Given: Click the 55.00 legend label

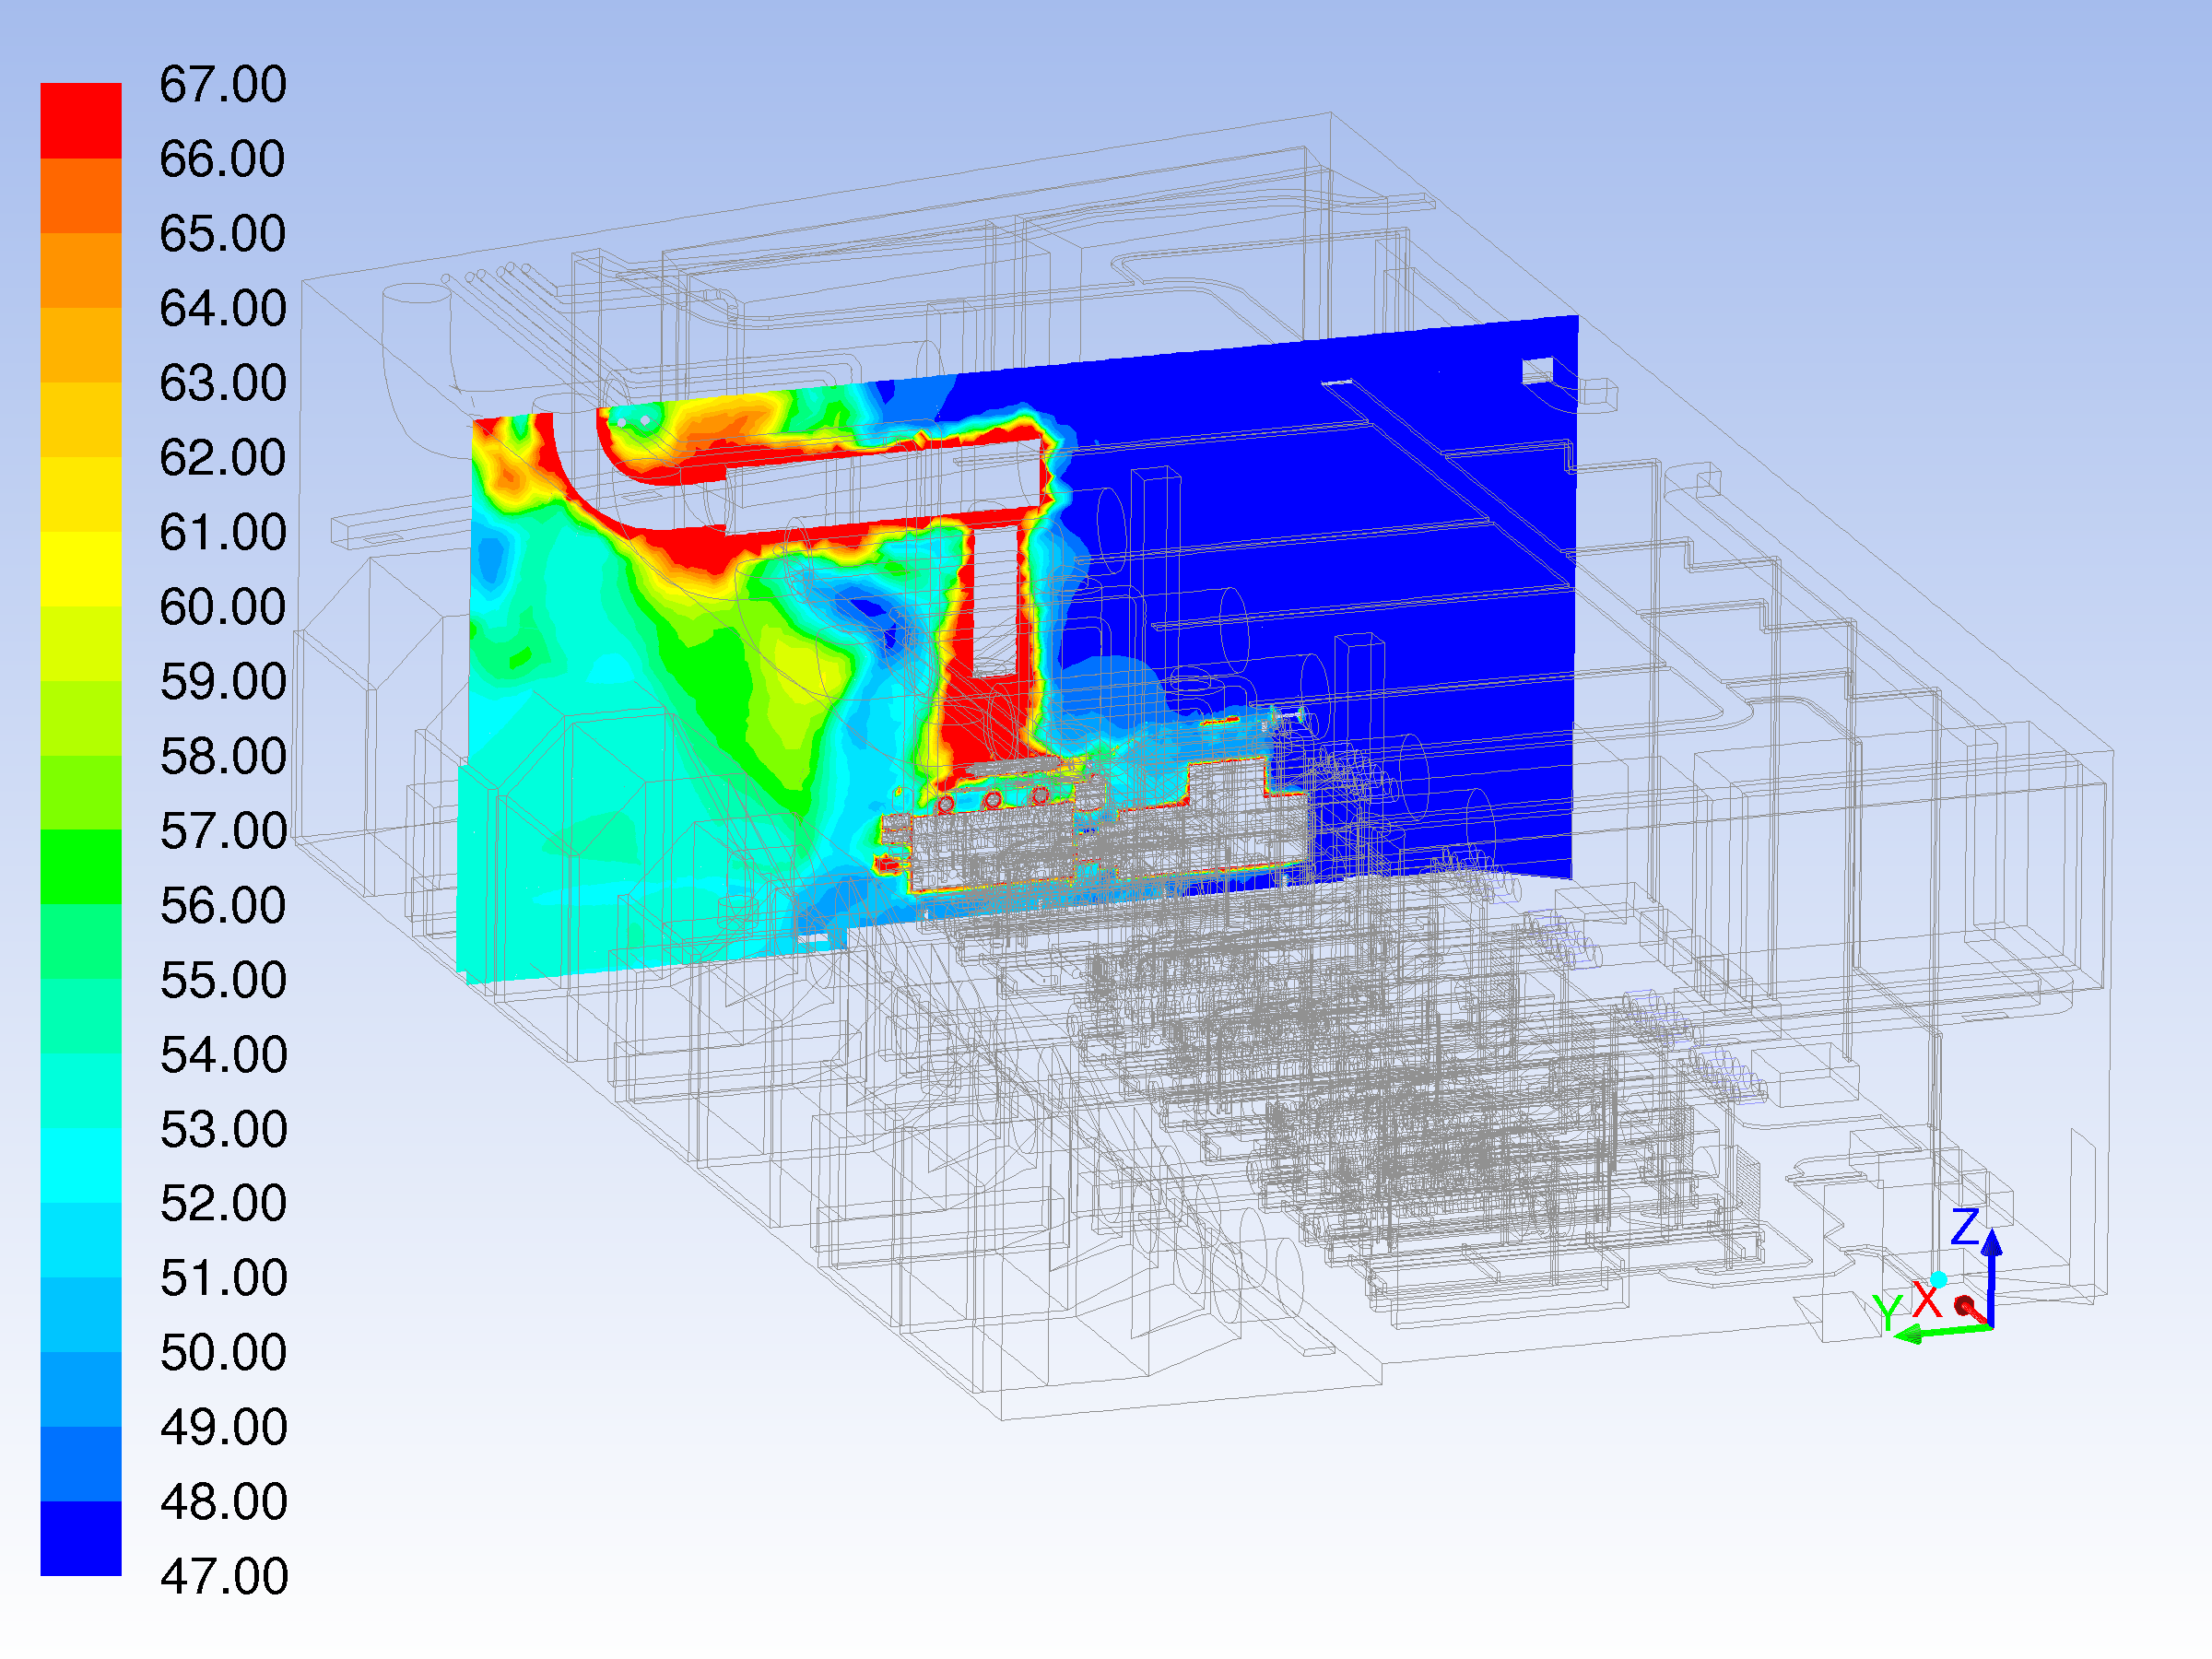Looking at the screenshot, I should point(223,980).
